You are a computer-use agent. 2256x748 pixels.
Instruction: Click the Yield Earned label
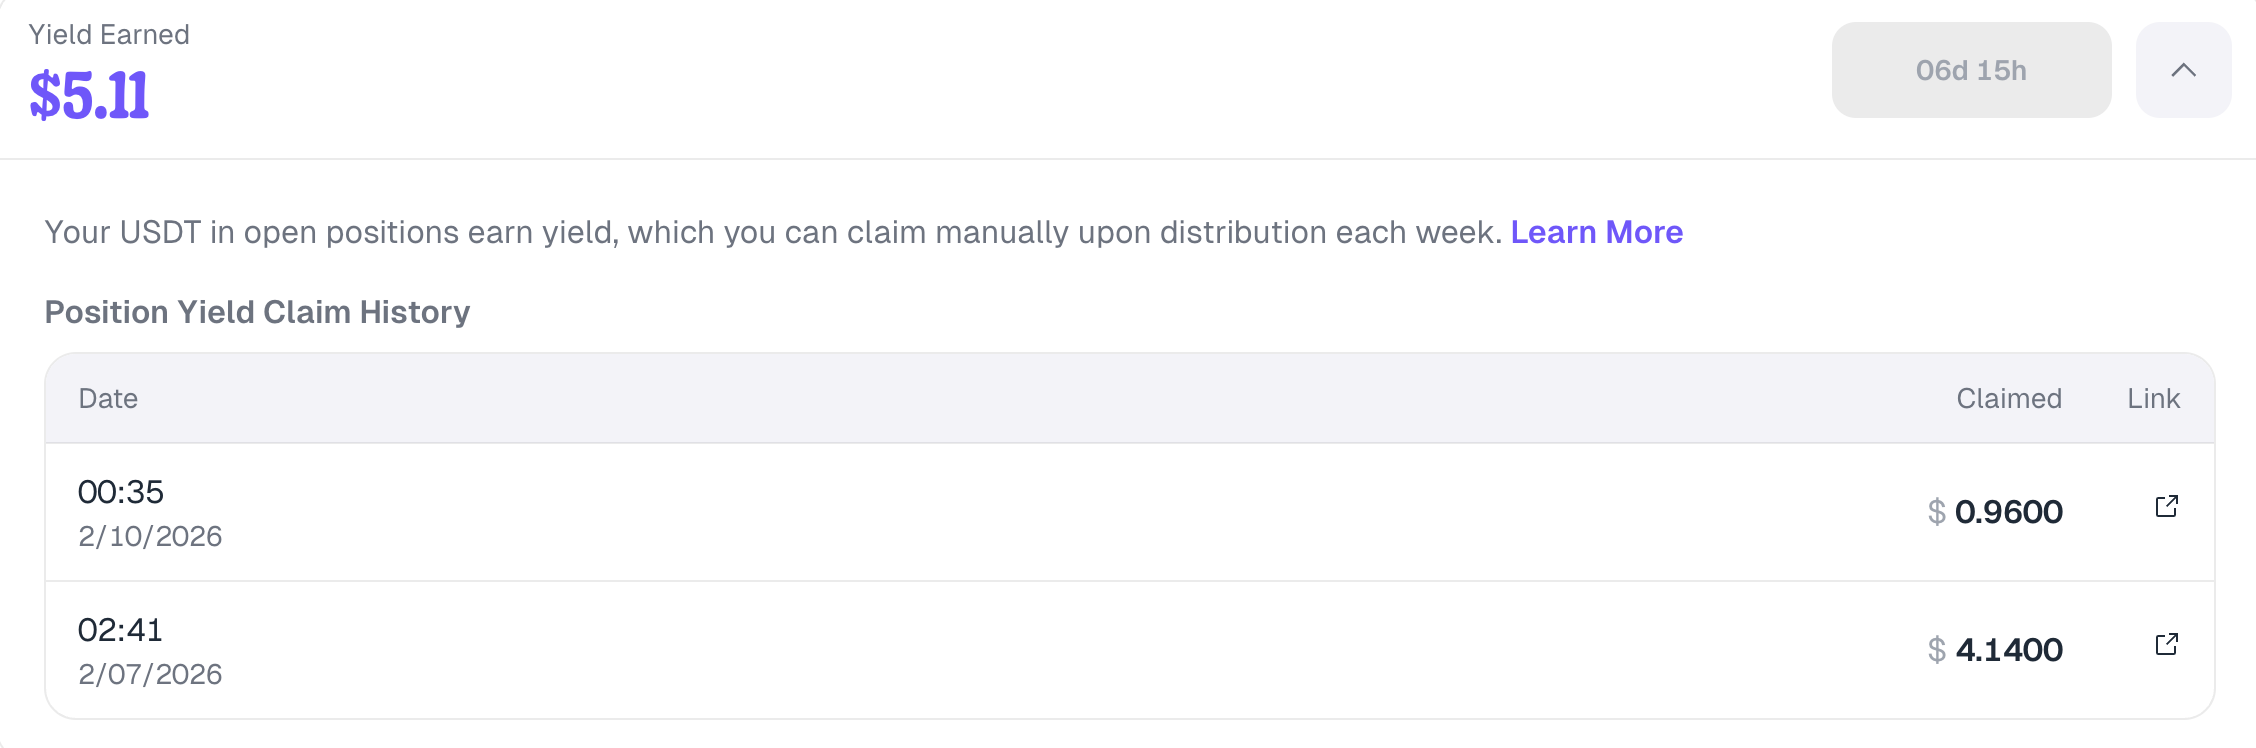point(110,33)
